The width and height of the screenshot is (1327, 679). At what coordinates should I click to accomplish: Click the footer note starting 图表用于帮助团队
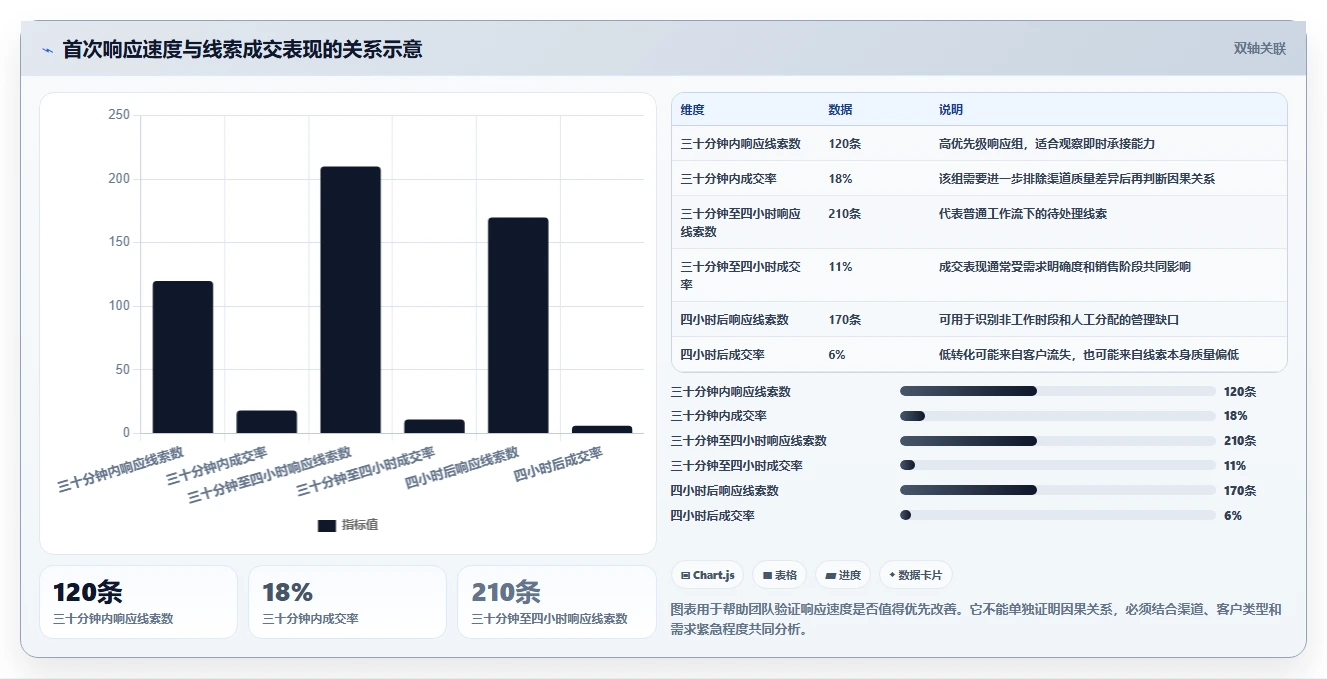[x=976, y=619]
